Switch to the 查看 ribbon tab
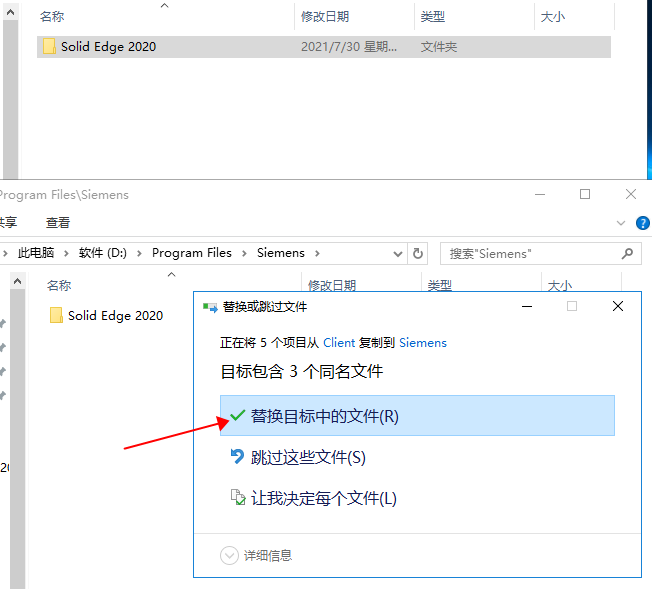Image resolution: width=652 pixels, height=589 pixels. pos(58,222)
